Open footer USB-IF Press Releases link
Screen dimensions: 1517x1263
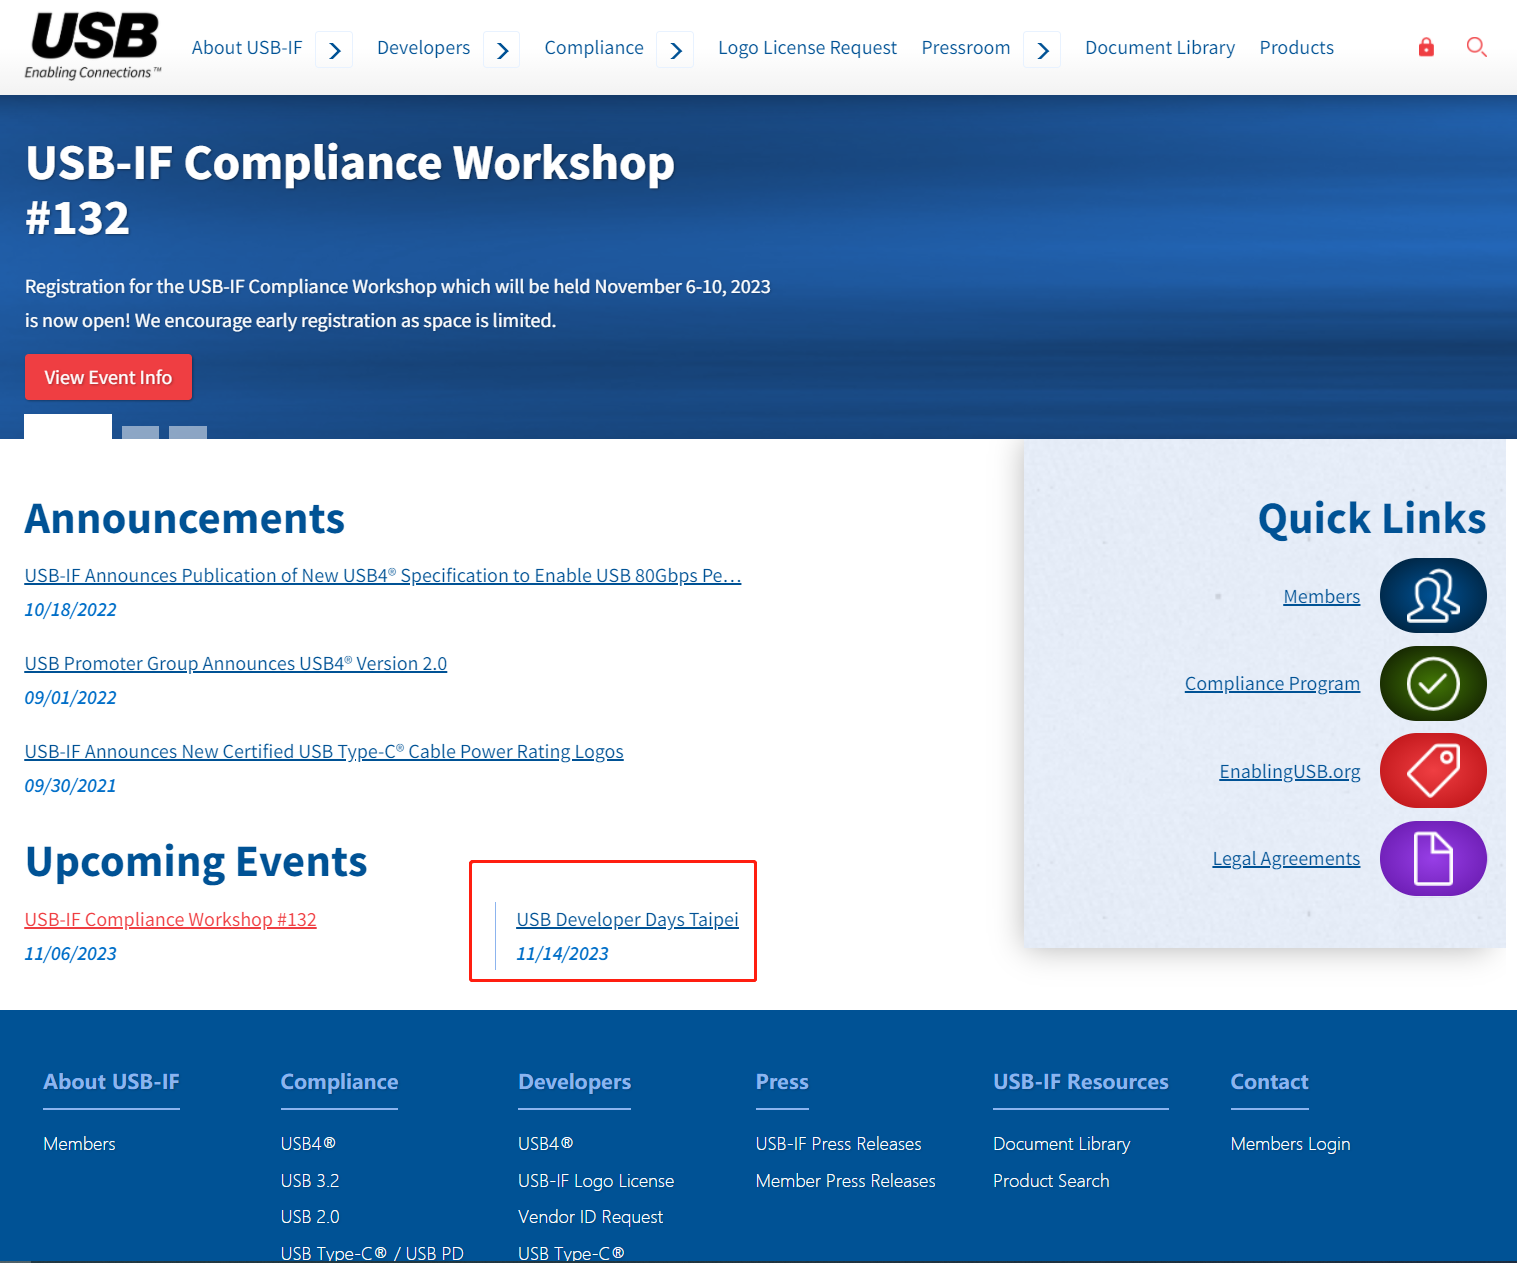coord(839,1144)
